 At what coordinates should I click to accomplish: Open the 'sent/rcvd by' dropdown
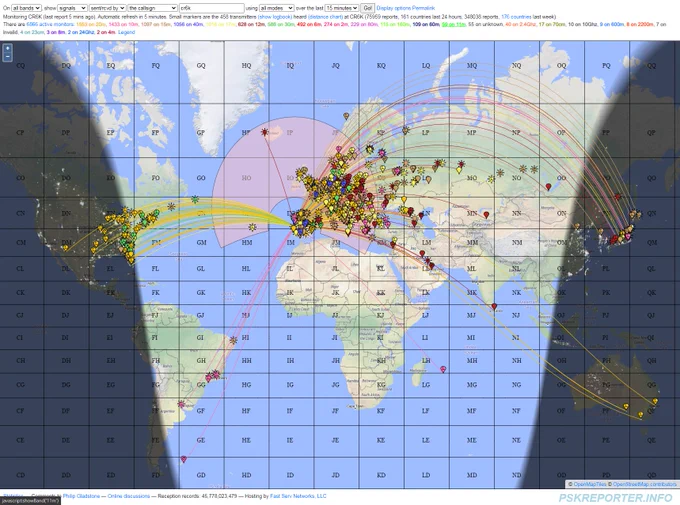point(107,8)
